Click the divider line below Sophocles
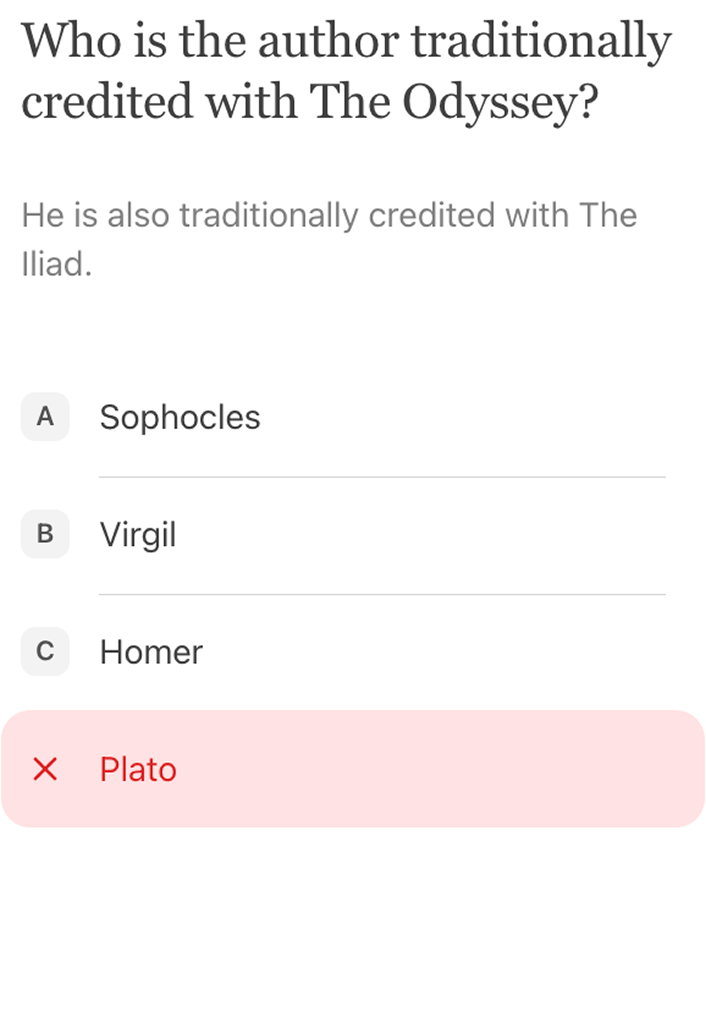 click(x=382, y=477)
